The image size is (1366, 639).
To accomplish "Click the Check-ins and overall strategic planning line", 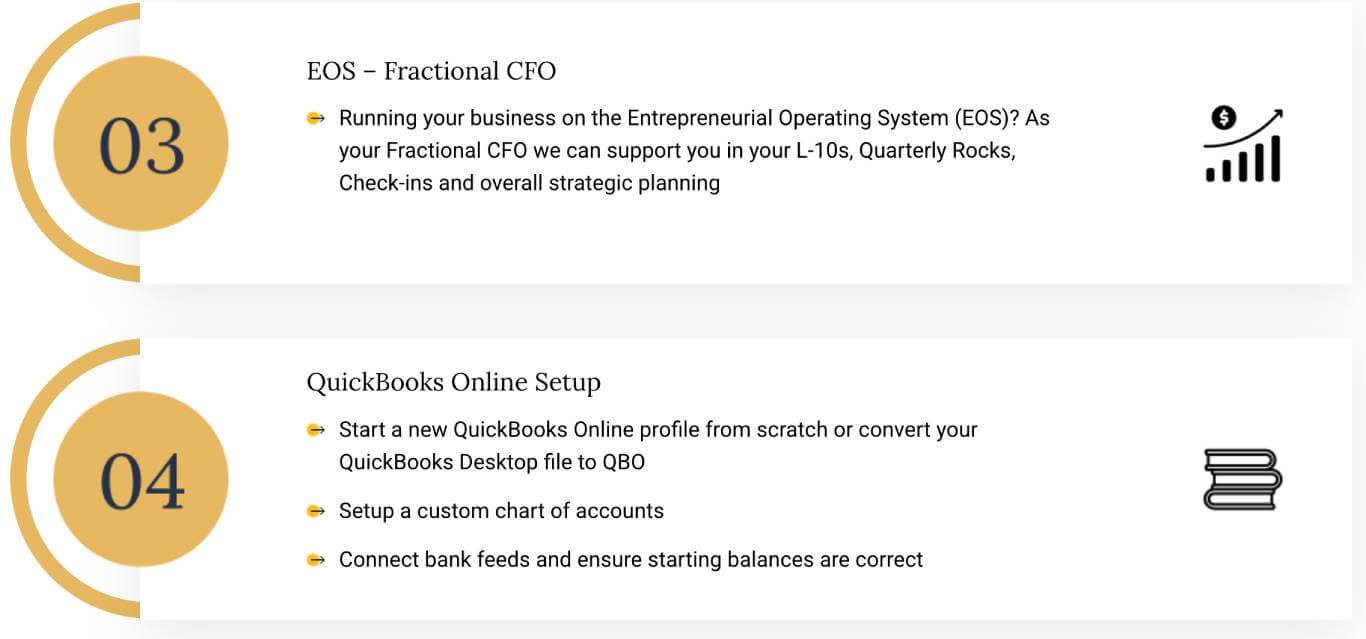I will point(529,184).
